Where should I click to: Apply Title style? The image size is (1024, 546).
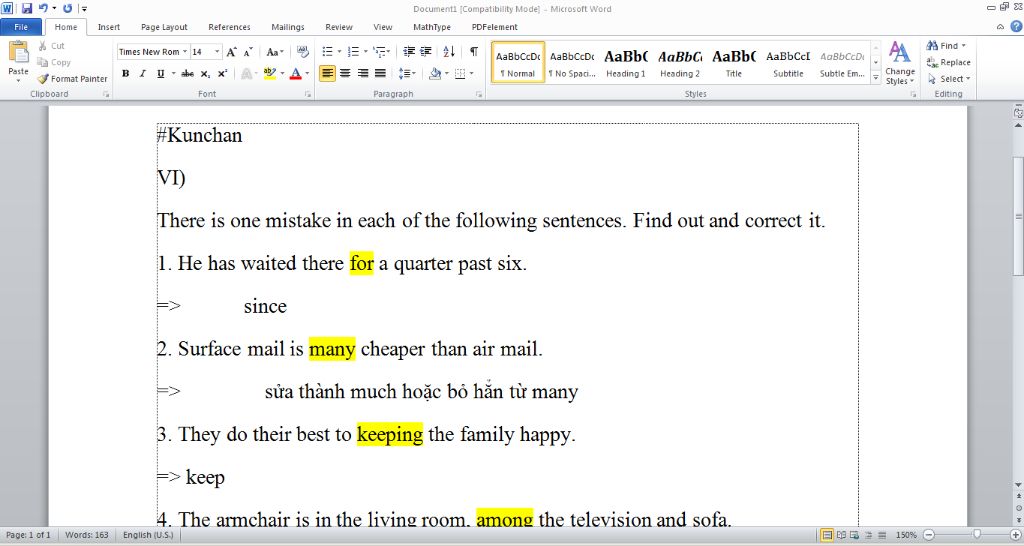coord(734,63)
